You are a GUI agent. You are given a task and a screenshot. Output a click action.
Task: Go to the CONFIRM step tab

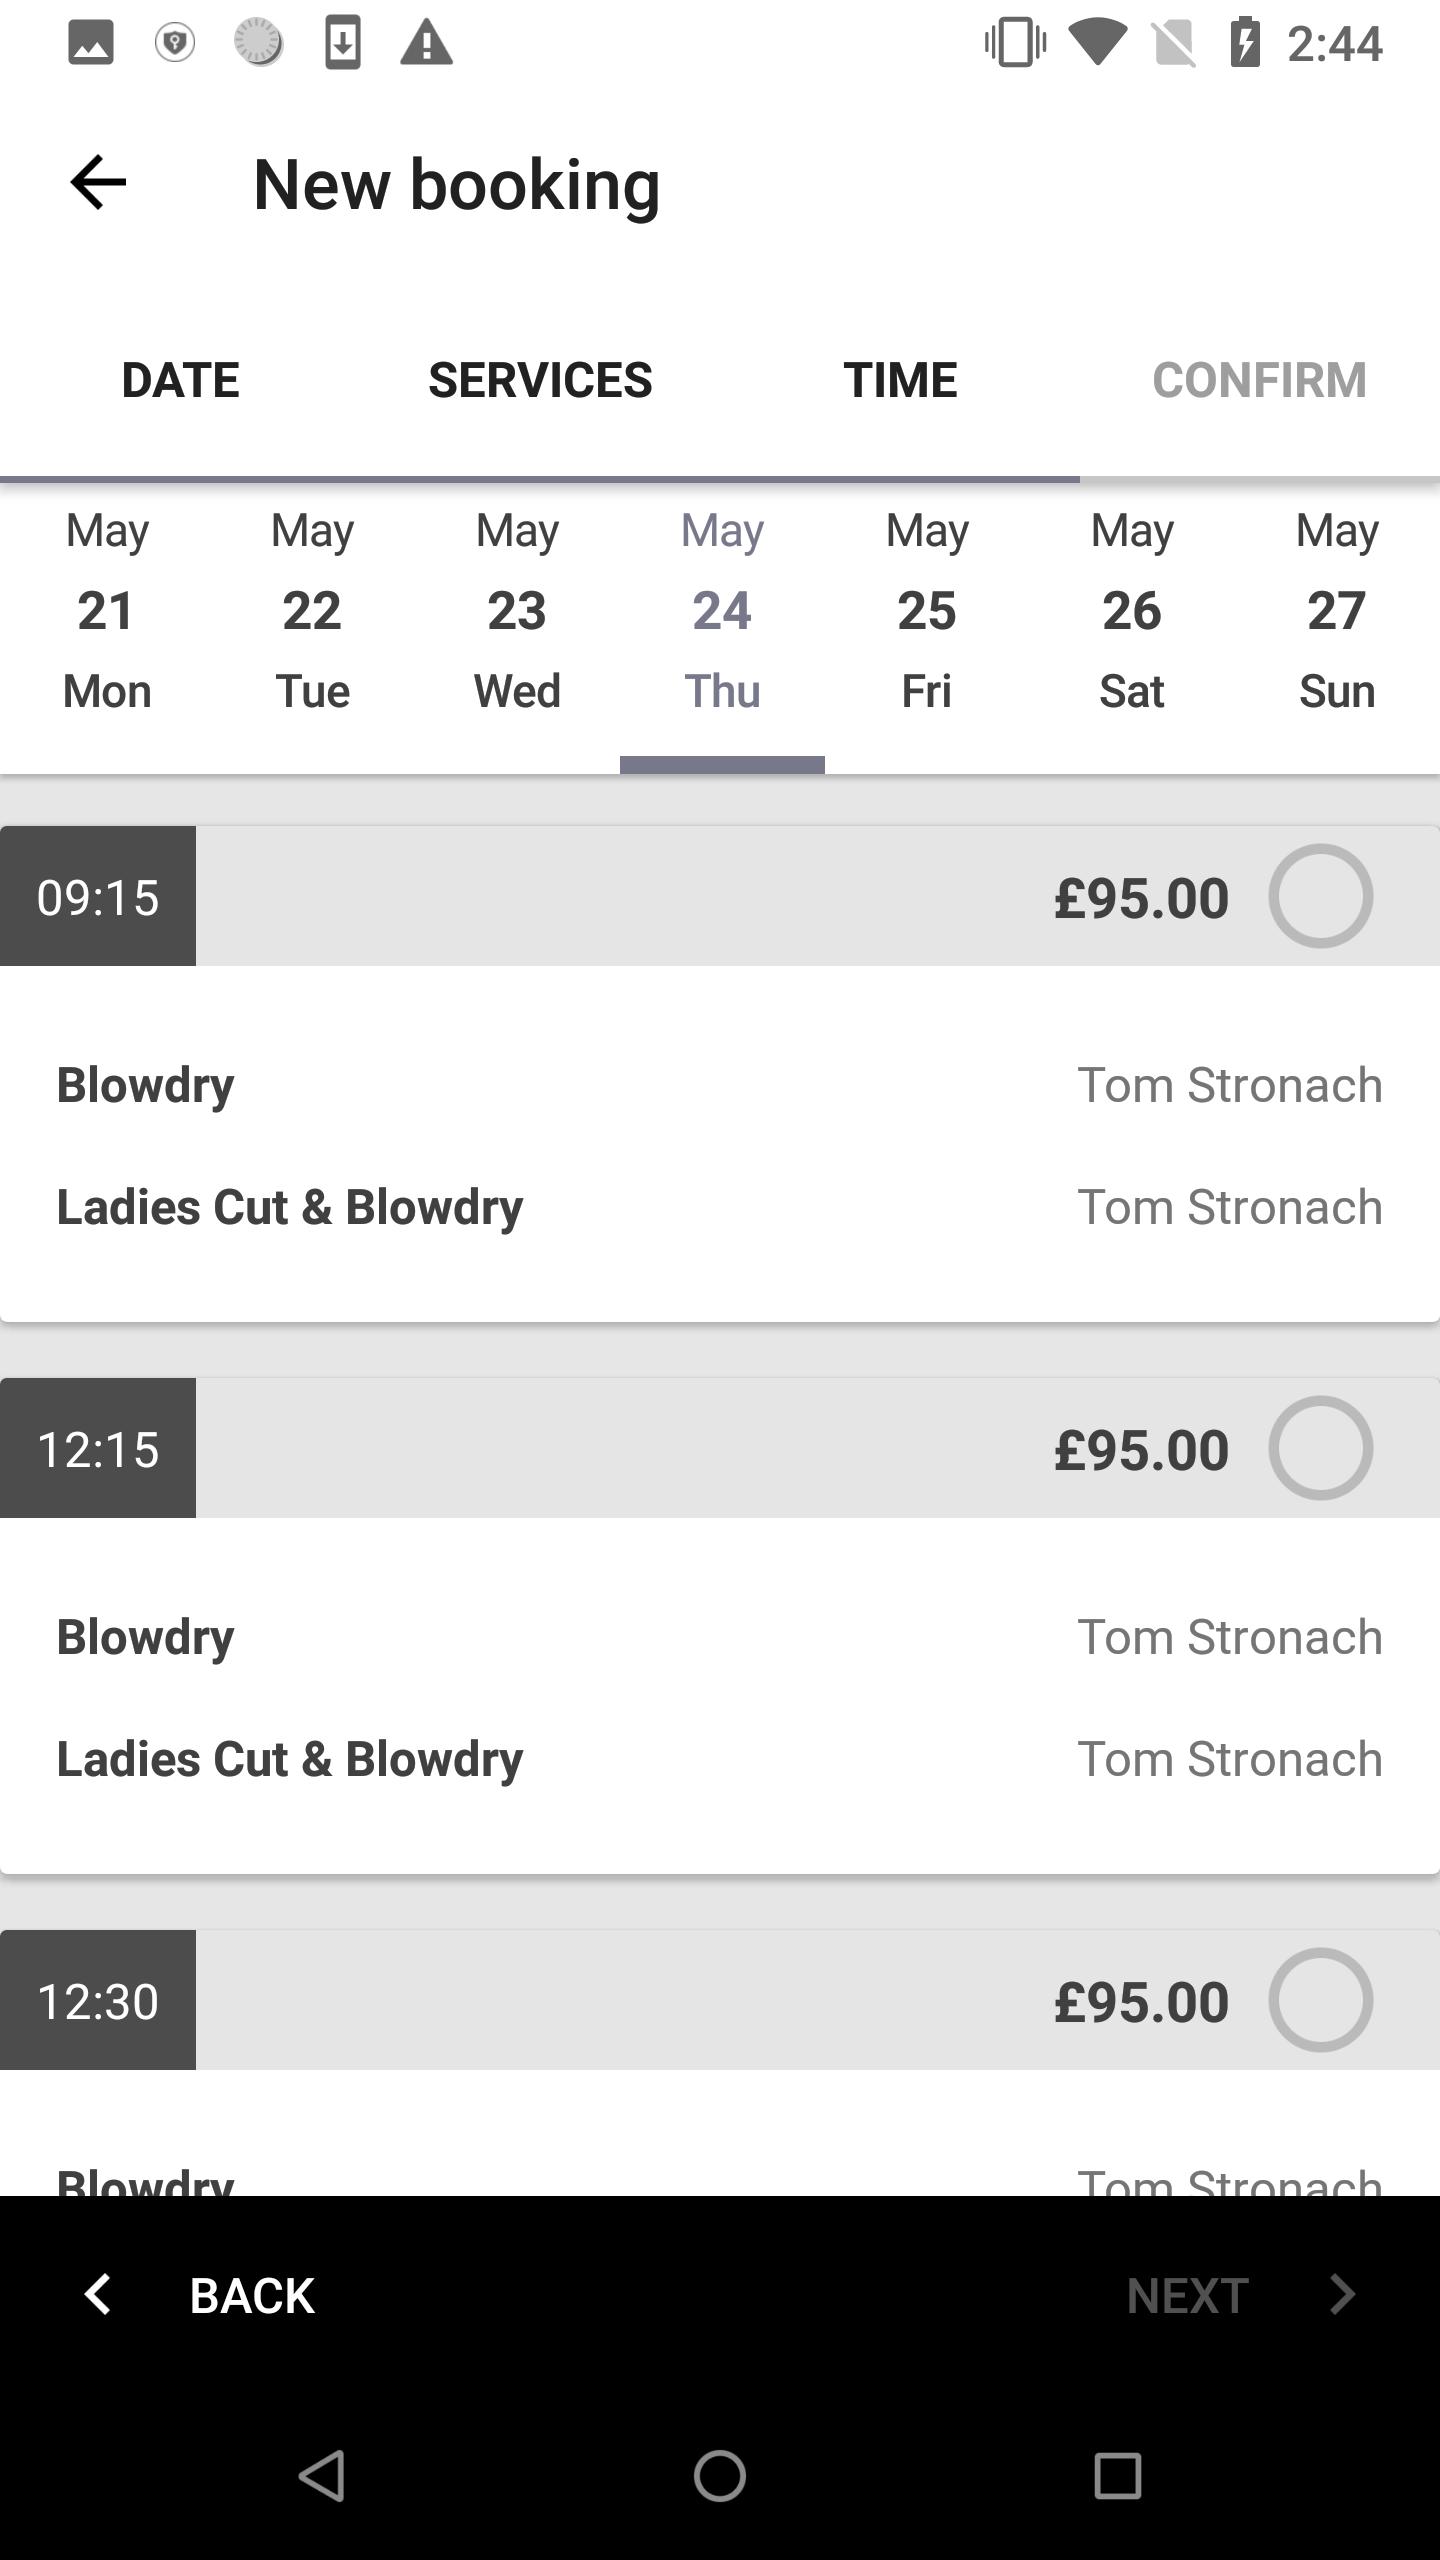pos(1260,380)
